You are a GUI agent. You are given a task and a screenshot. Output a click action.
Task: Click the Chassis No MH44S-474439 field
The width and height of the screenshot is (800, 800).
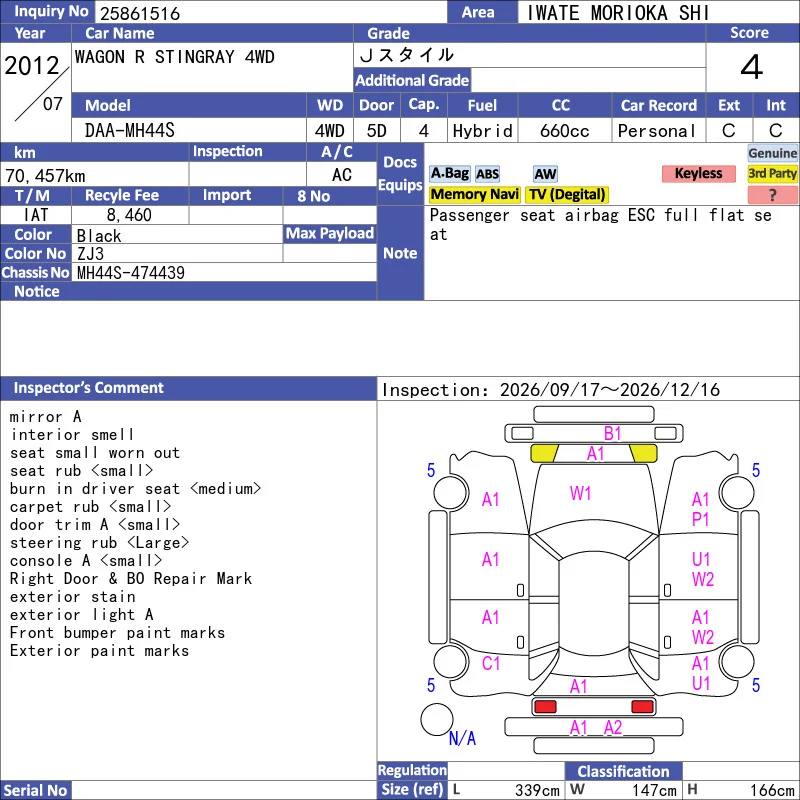pos(224,272)
